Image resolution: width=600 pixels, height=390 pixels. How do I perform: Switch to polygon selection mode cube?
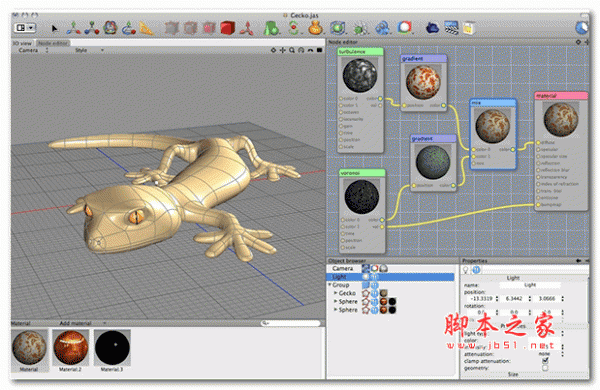(x=209, y=28)
